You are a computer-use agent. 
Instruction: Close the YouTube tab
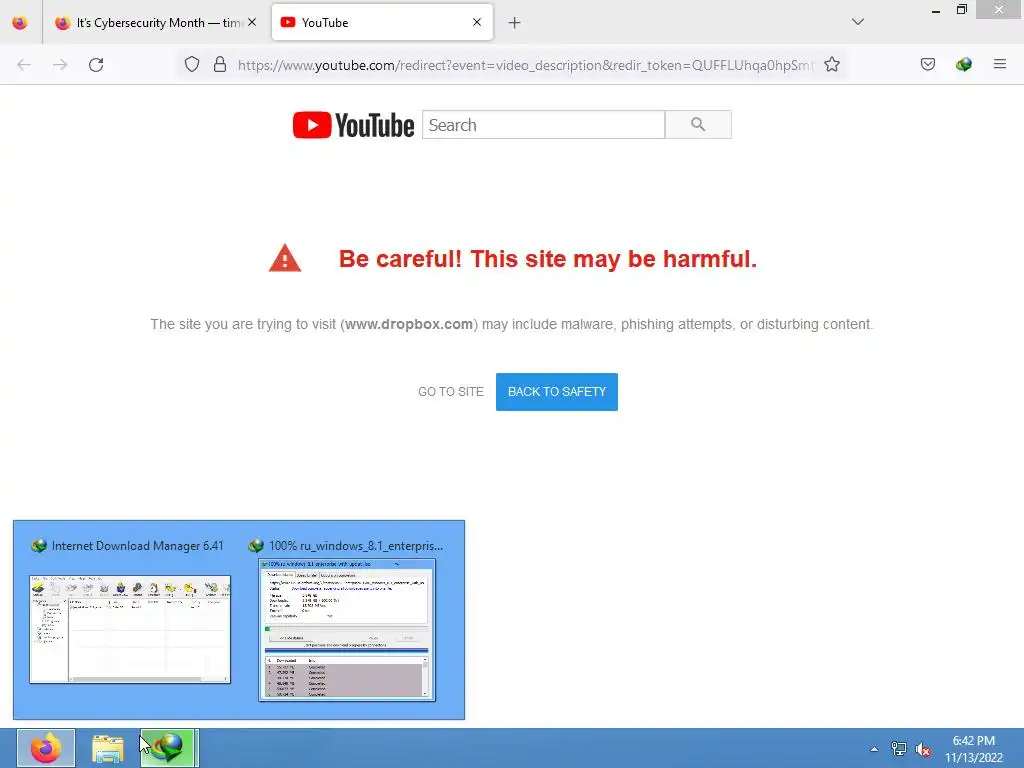pyautogui.click(x=477, y=22)
